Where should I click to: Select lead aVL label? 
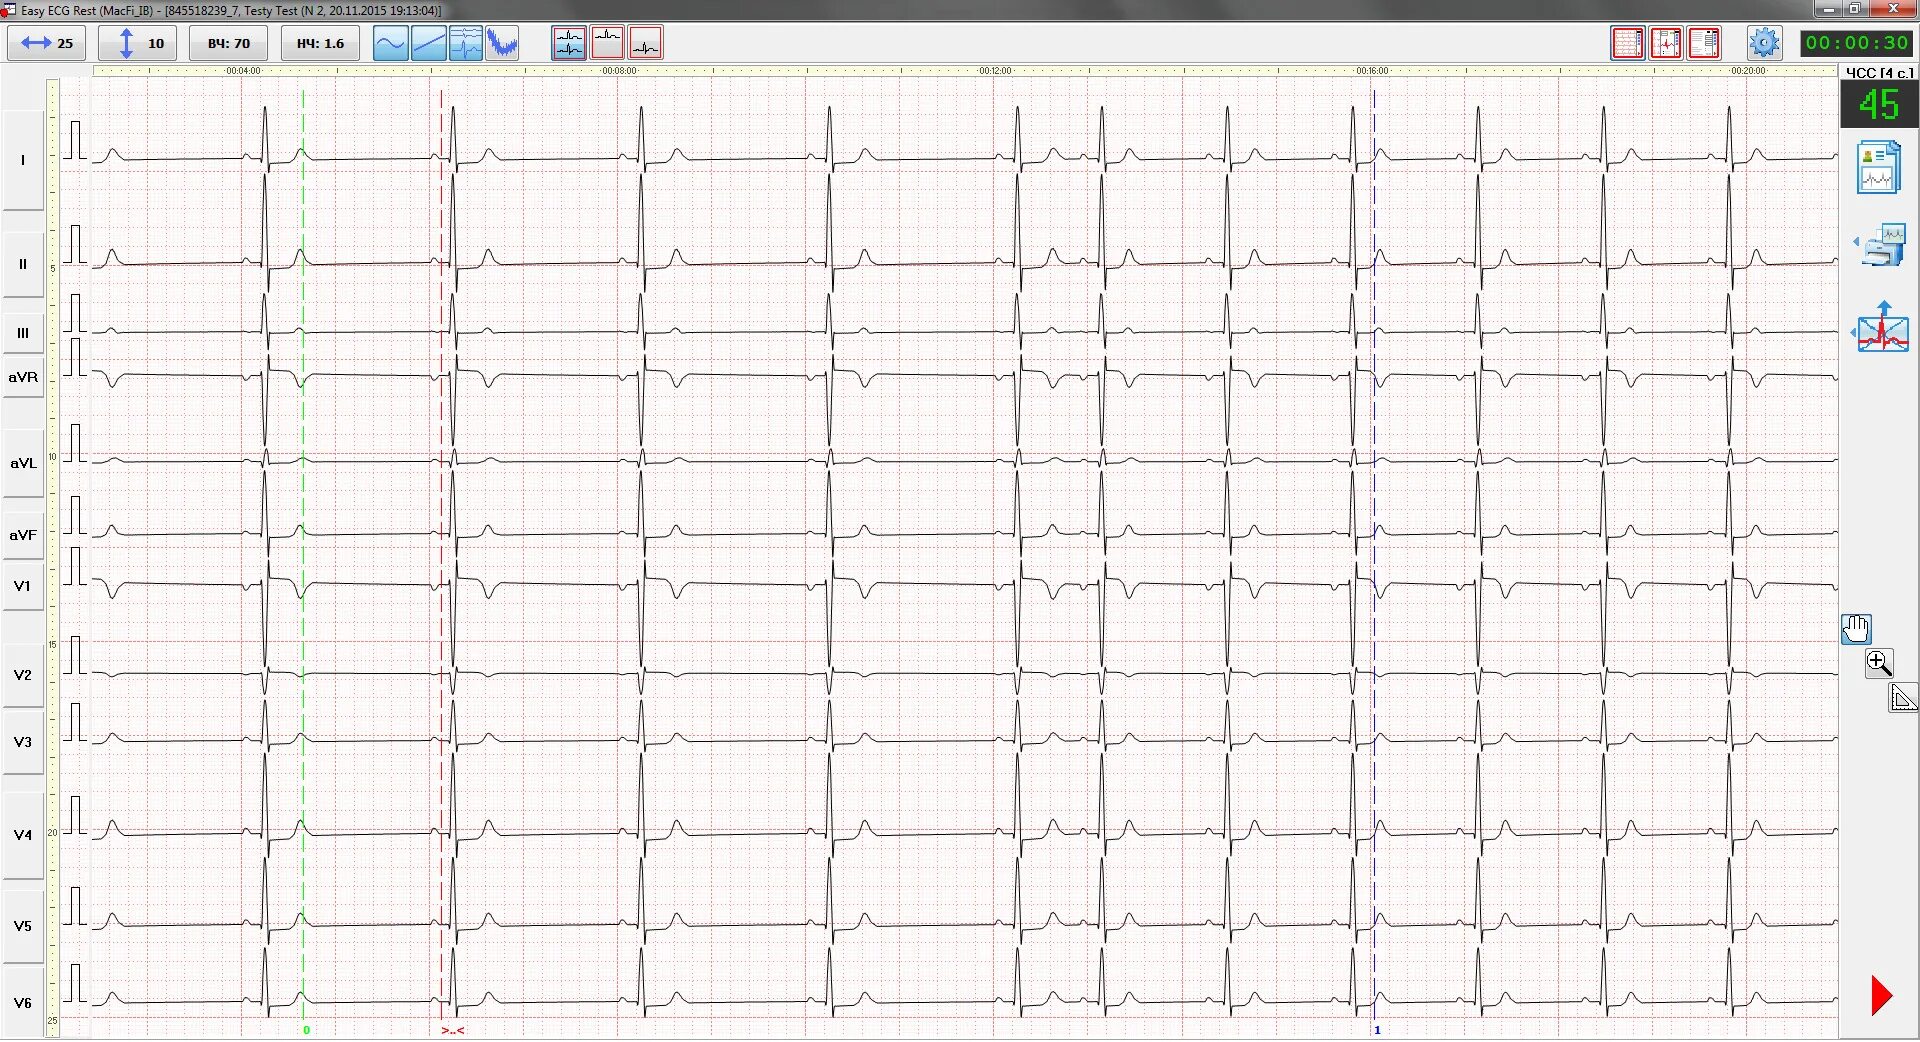click(x=23, y=463)
